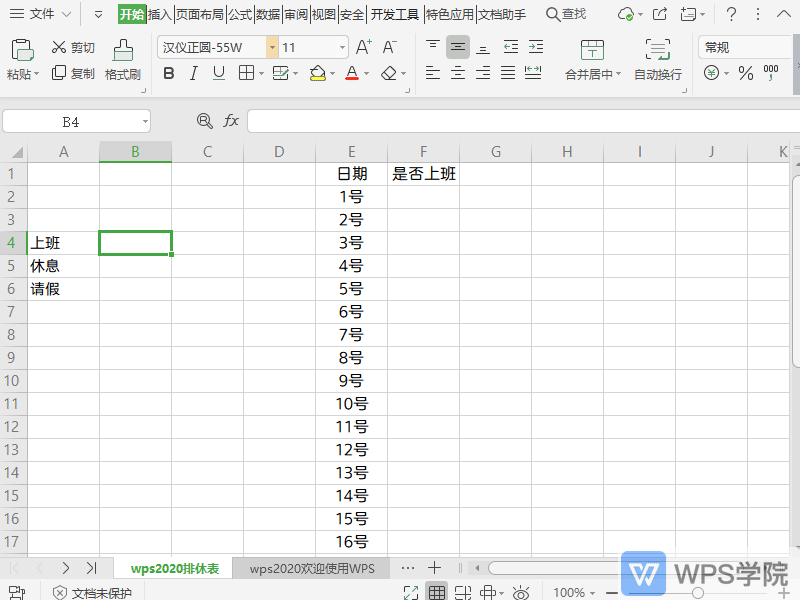Click the Merge and Center icon
This screenshot has height=600, width=800.
(x=592, y=52)
